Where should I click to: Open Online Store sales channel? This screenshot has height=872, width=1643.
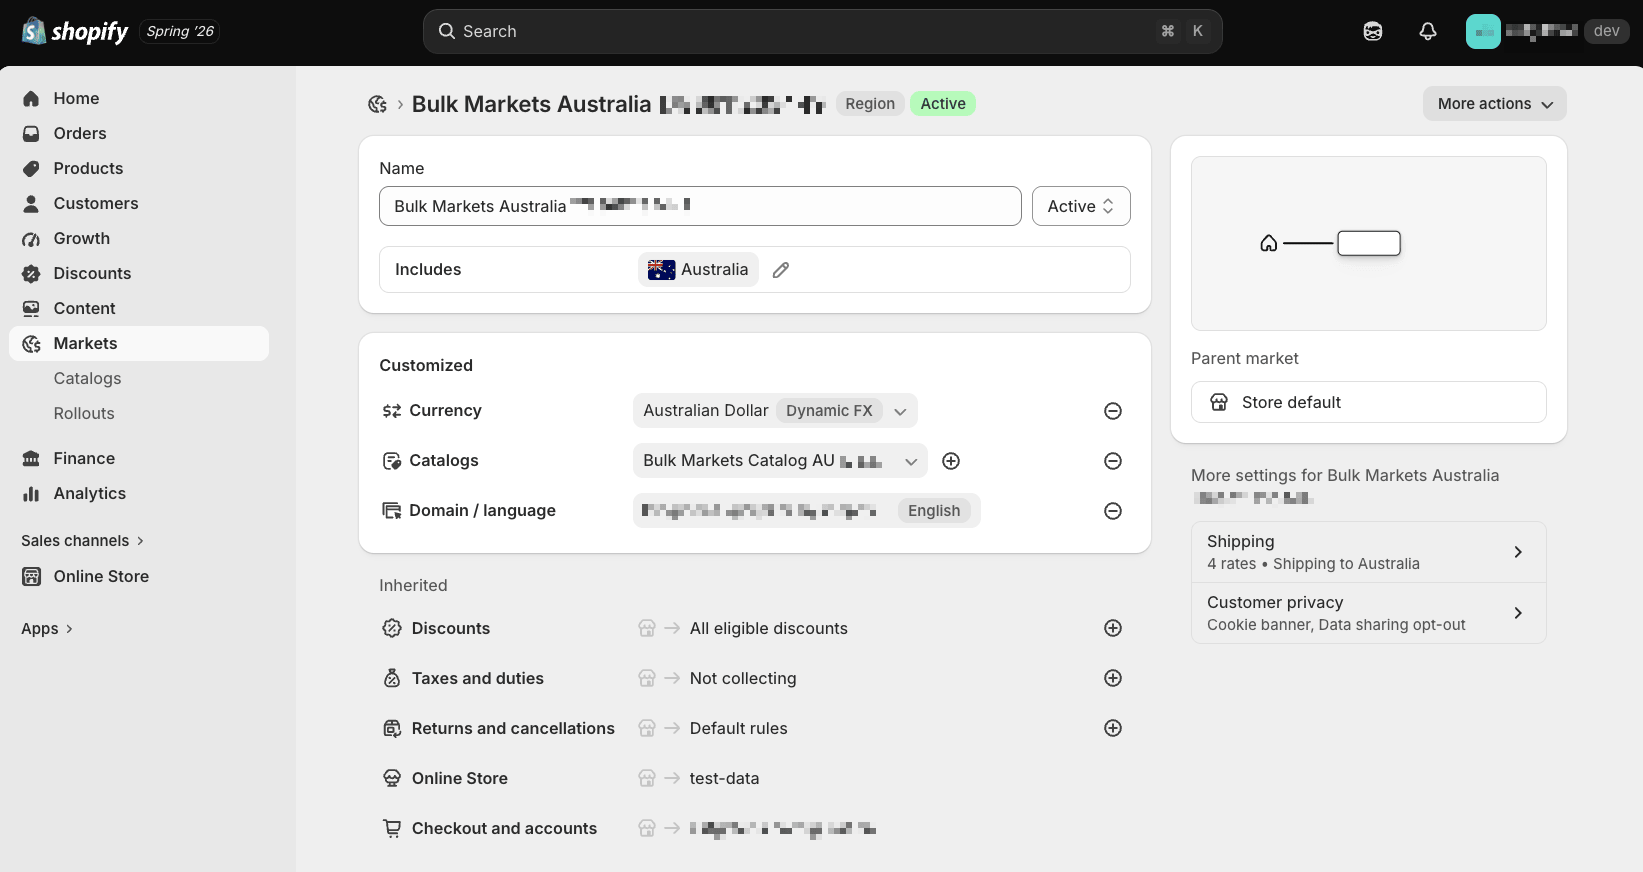(x=139, y=576)
